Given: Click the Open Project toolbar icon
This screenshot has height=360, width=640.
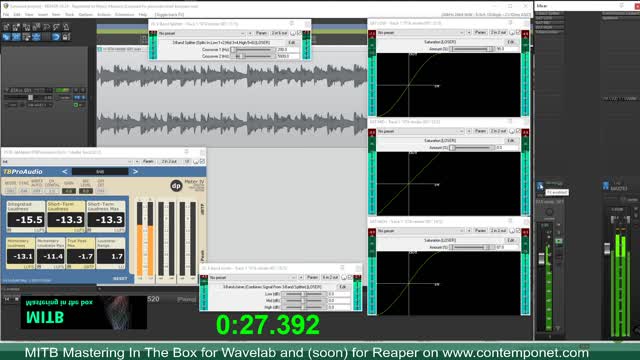Looking at the screenshot, I should pyautogui.click(x=16, y=27).
